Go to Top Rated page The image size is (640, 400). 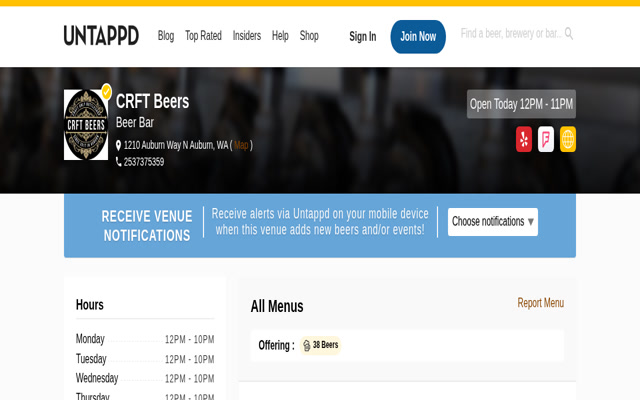pos(203,36)
